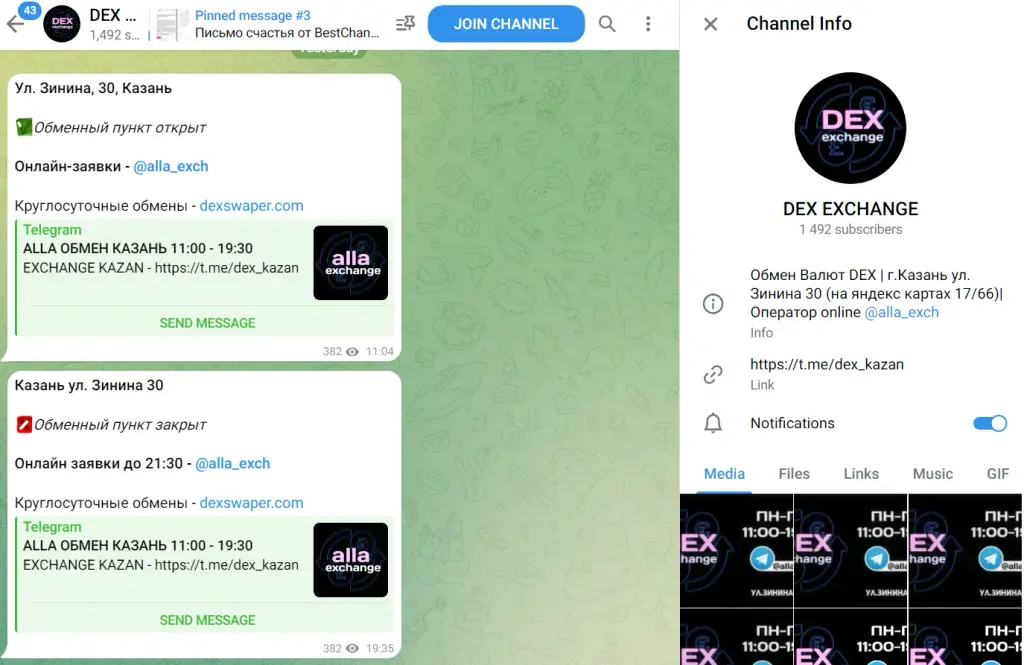Switch to the GIF tab
Viewport: 1024px width, 665px height.
coord(998,474)
